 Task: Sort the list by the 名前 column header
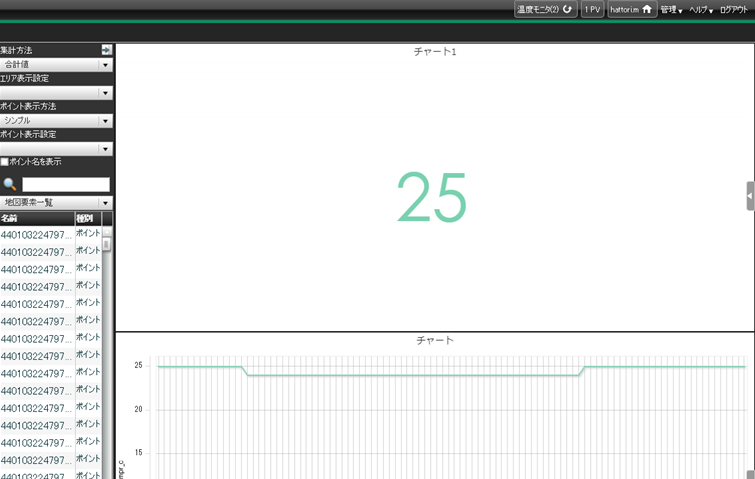click(37, 218)
